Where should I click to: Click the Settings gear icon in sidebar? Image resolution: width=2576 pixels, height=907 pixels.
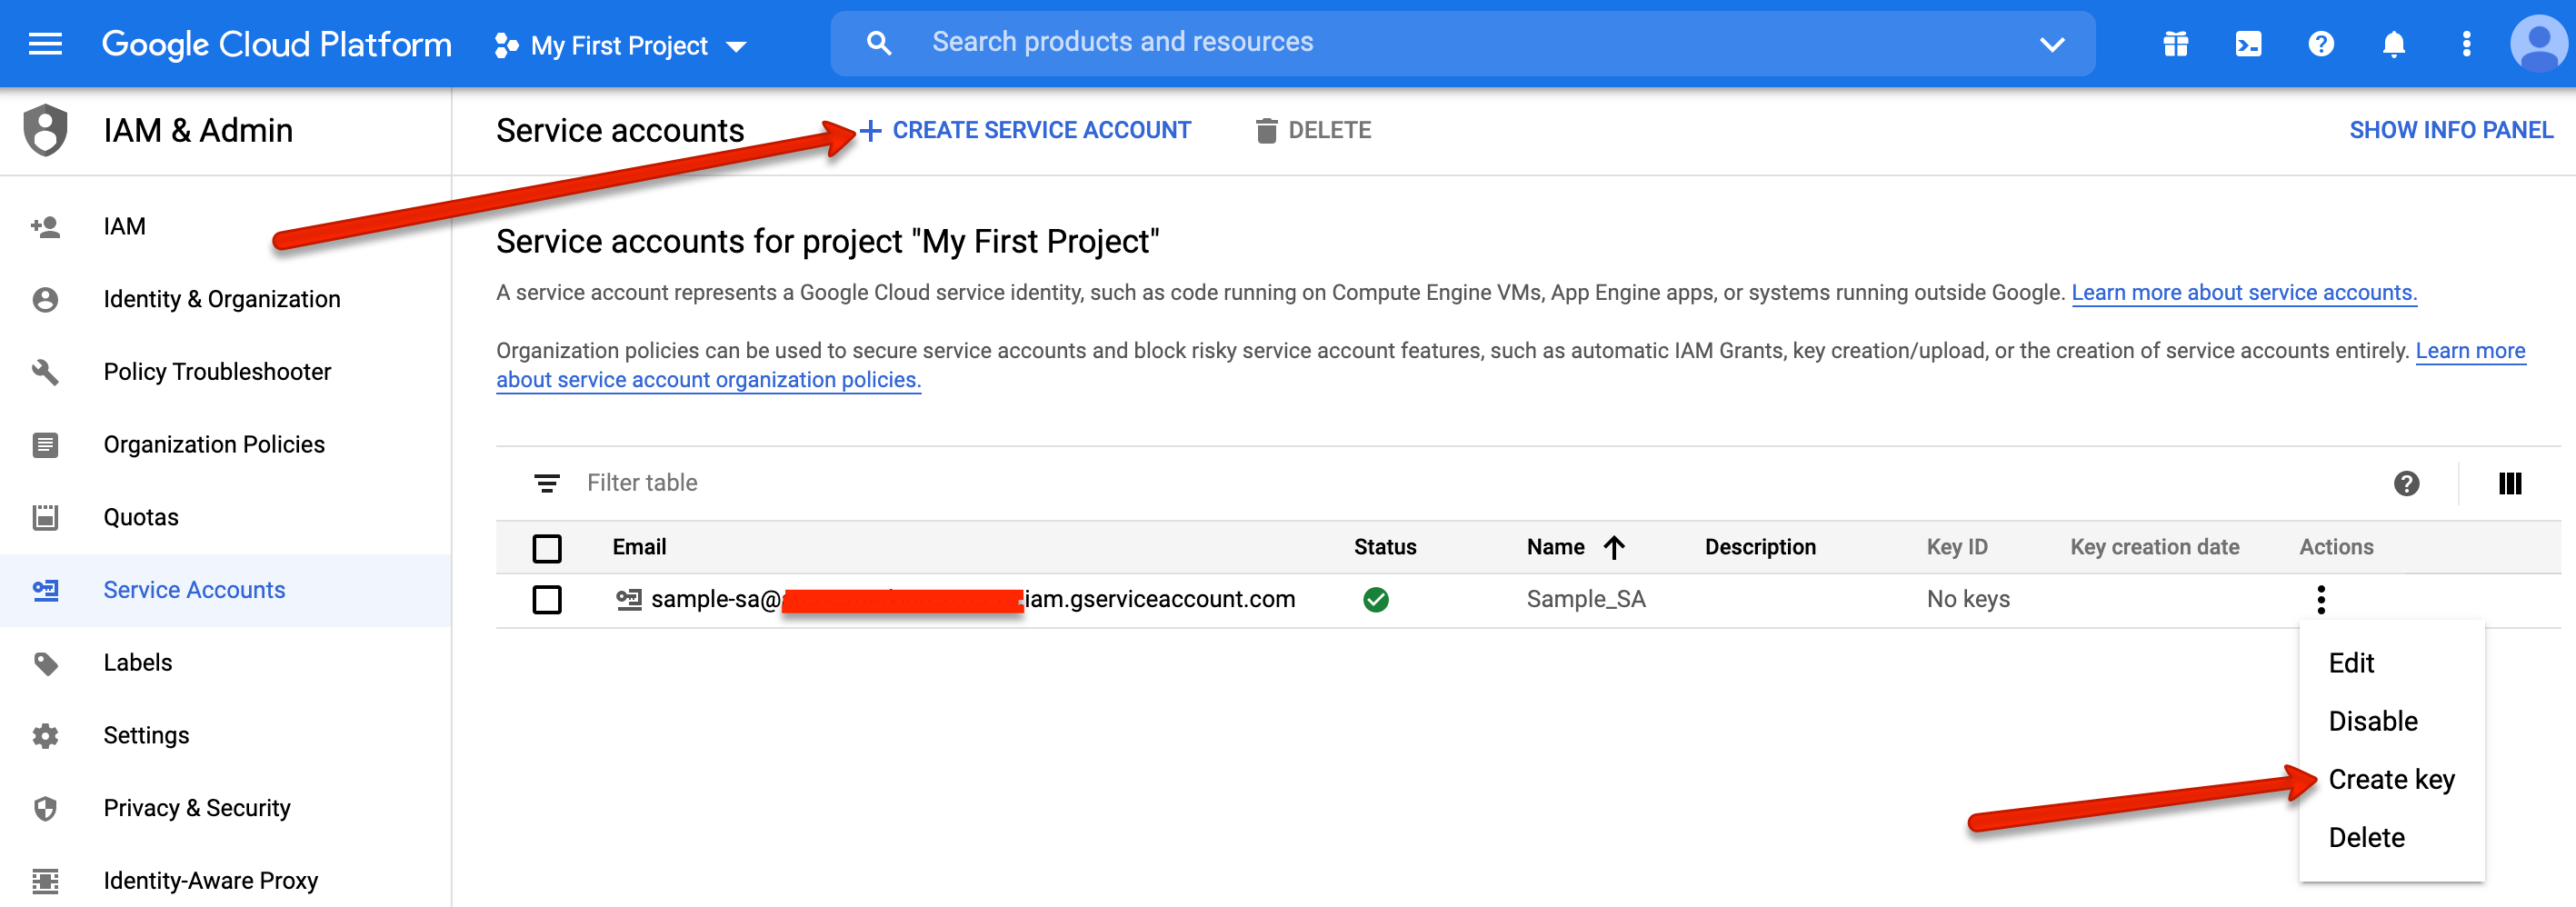(x=45, y=736)
